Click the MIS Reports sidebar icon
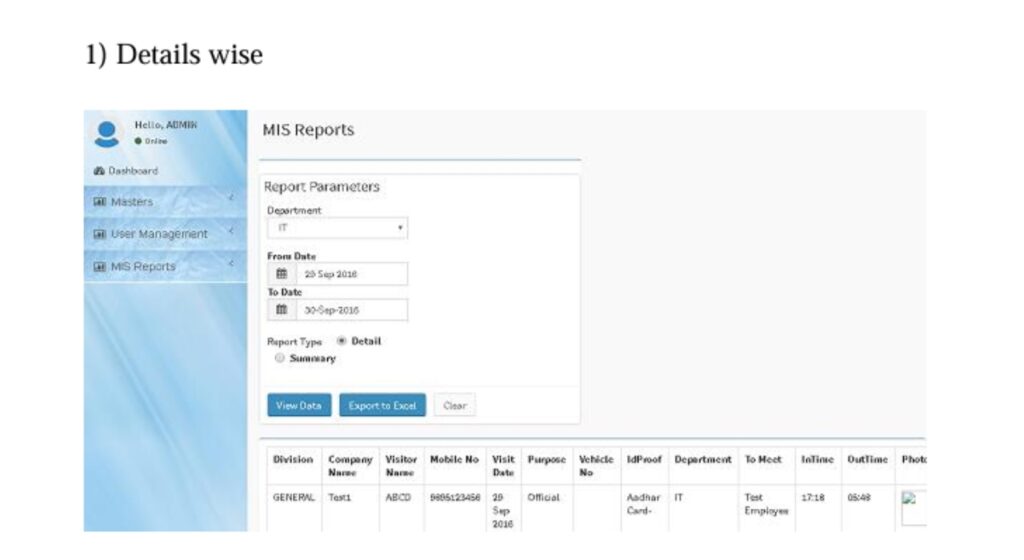Image resolution: width=1024 pixels, height=560 pixels. (x=99, y=267)
